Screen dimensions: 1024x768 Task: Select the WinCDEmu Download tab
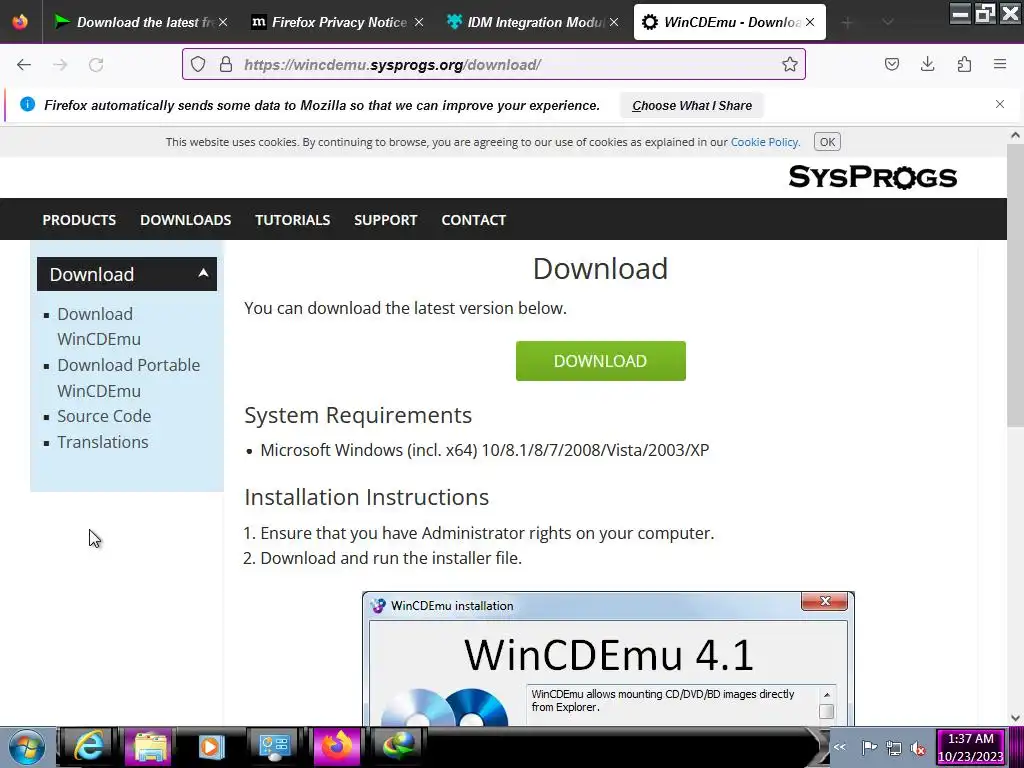[729, 22]
